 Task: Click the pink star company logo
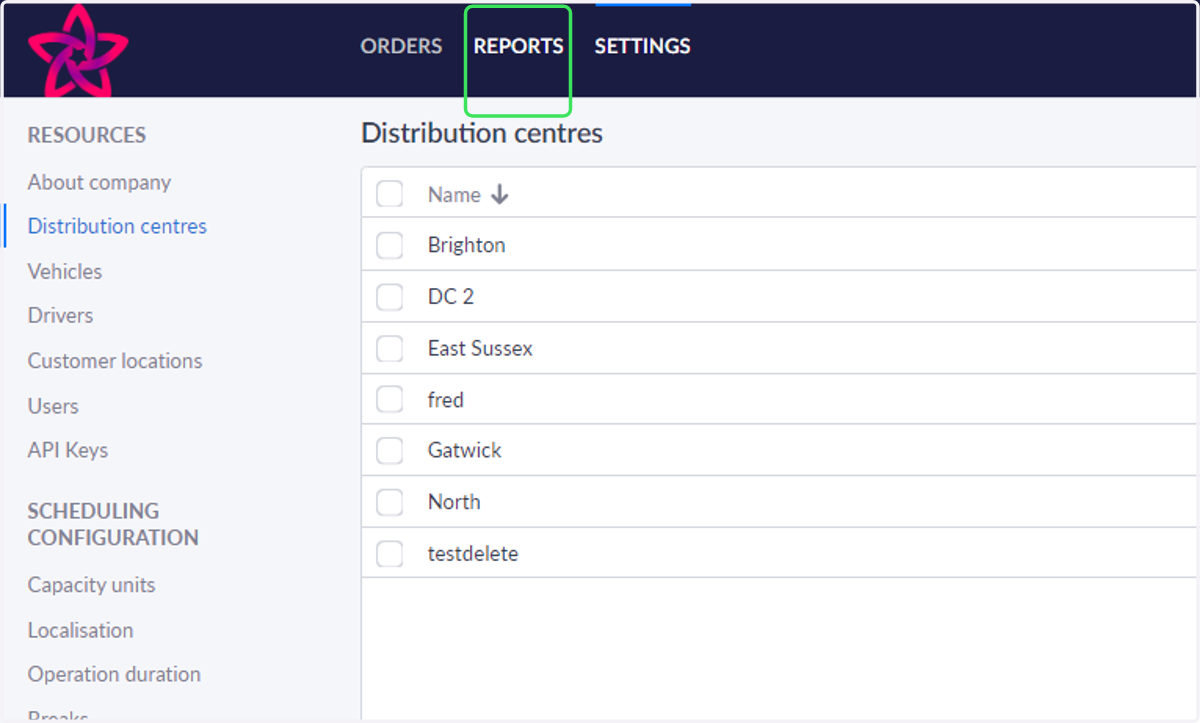(78, 50)
